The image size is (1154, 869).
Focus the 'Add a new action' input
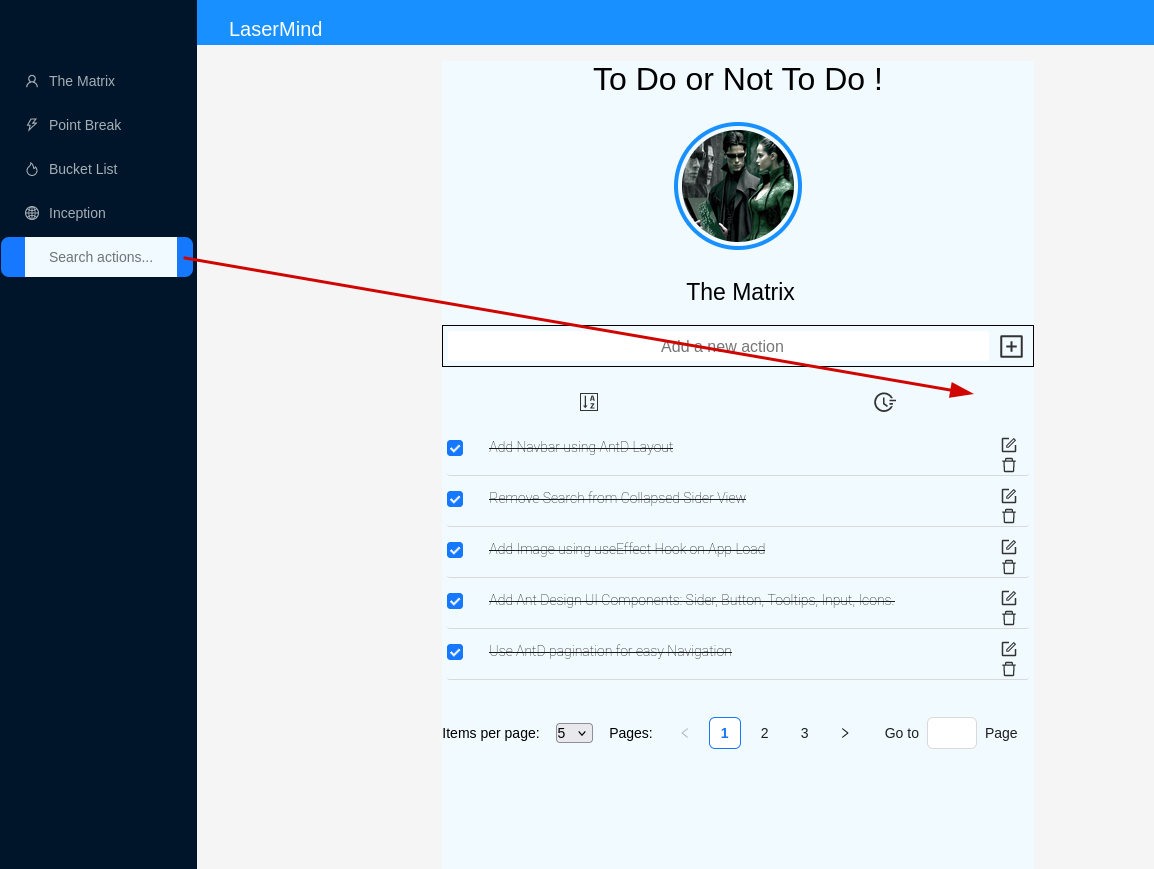[718, 347]
